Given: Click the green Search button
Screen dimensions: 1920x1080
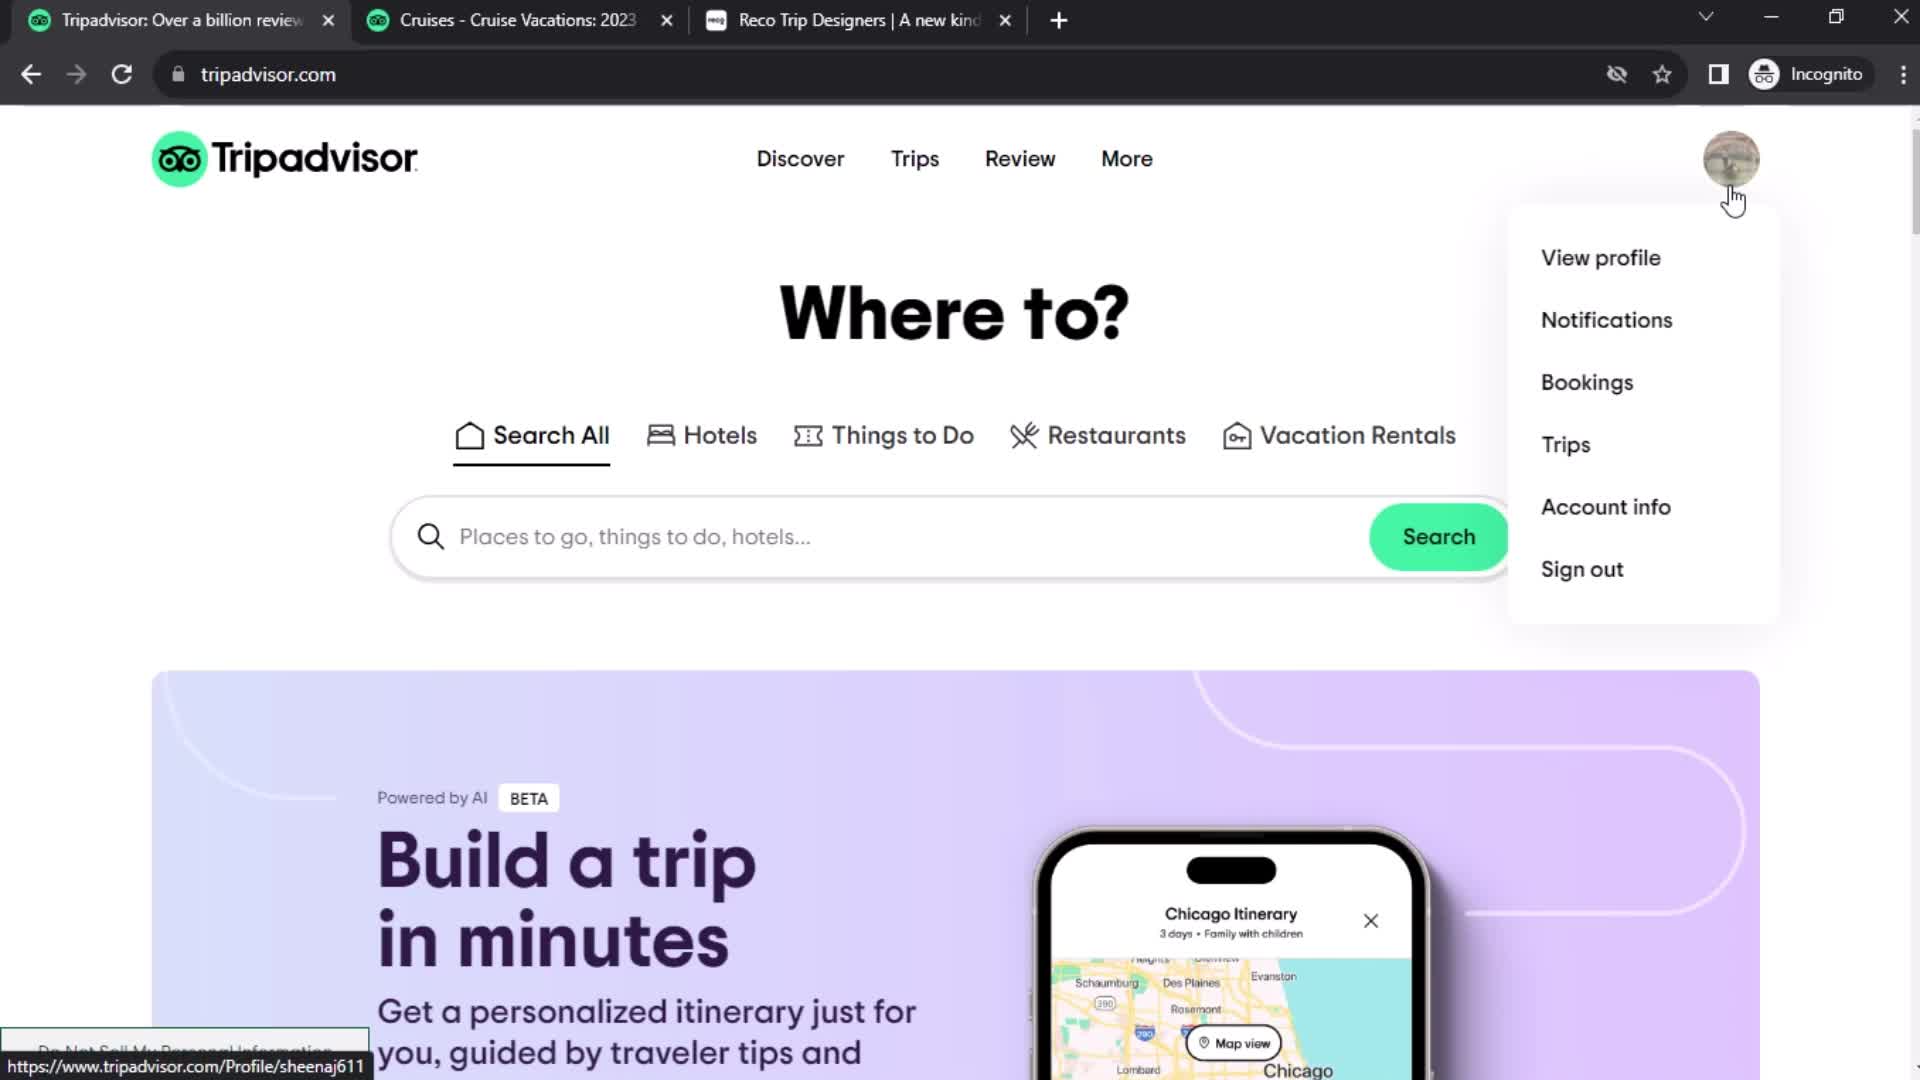Looking at the screenshot, I should pos(1439,537).
